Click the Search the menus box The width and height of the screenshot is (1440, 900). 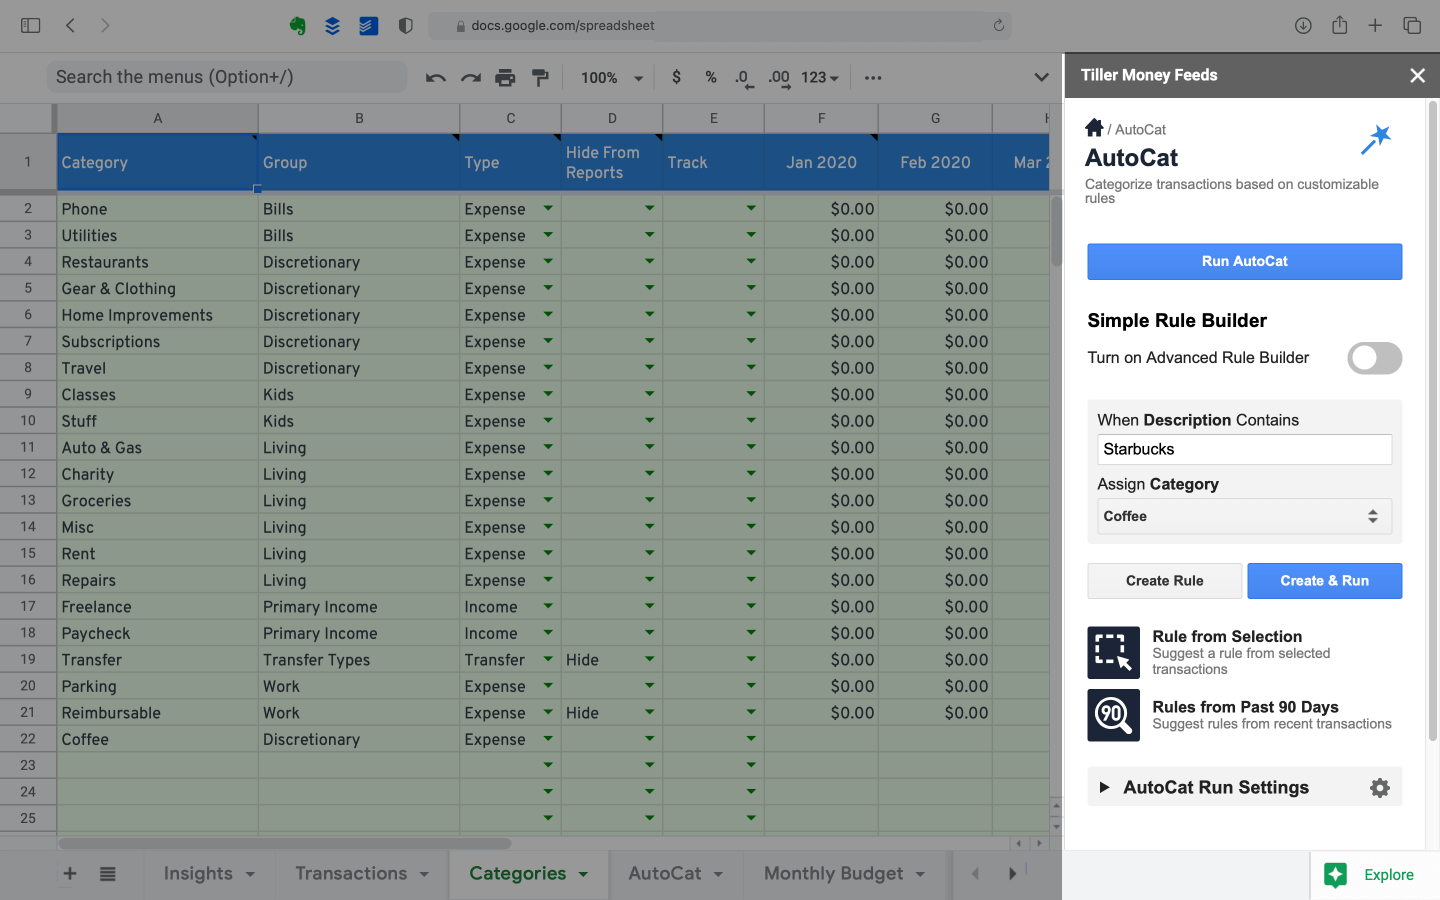point(227,77)
